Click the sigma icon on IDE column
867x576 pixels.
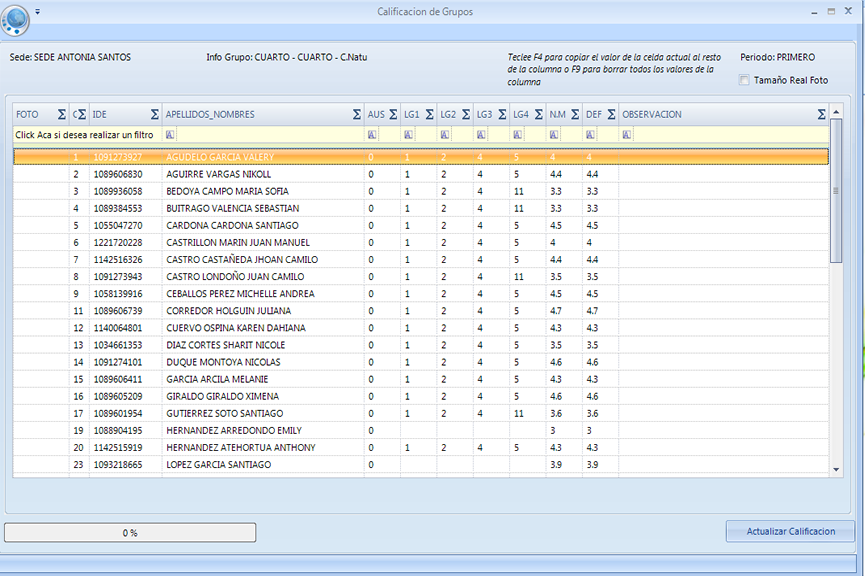tap(154, 115)
